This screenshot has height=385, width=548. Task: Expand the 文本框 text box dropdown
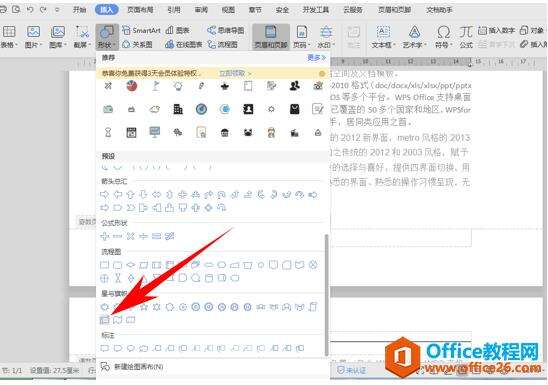tap(383, 37)
